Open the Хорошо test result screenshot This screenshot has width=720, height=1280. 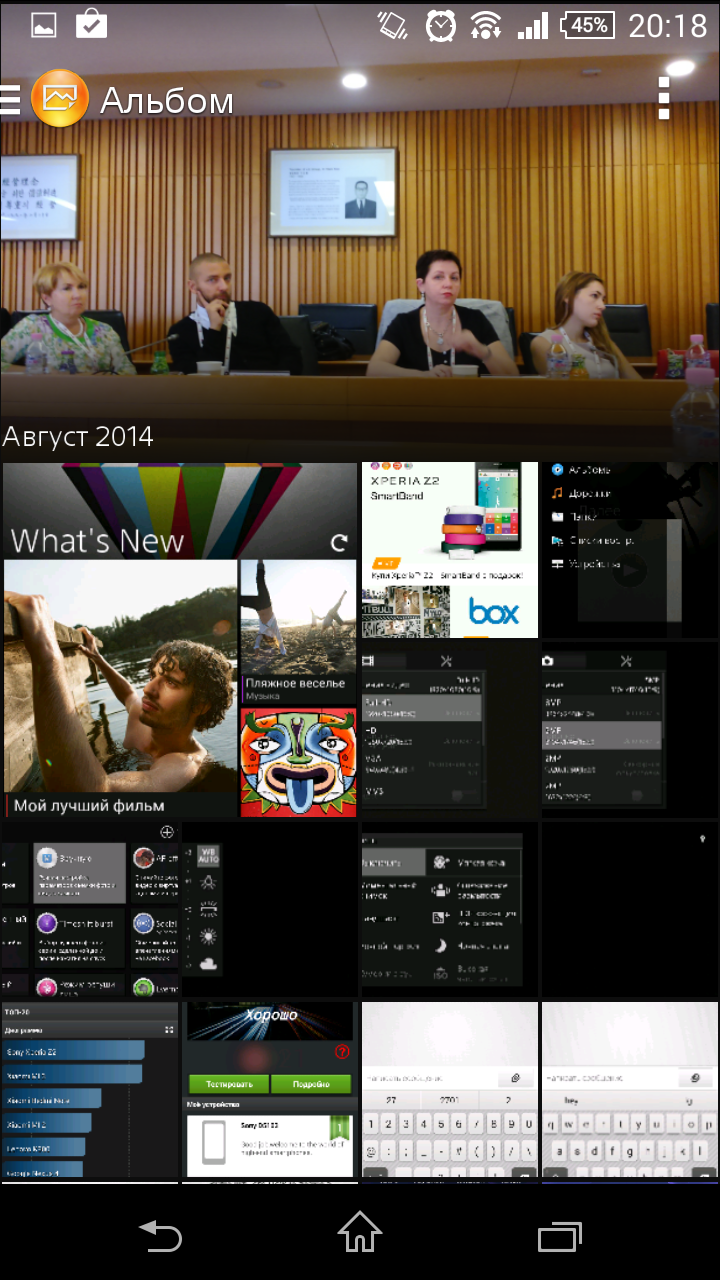(270, 1090)
